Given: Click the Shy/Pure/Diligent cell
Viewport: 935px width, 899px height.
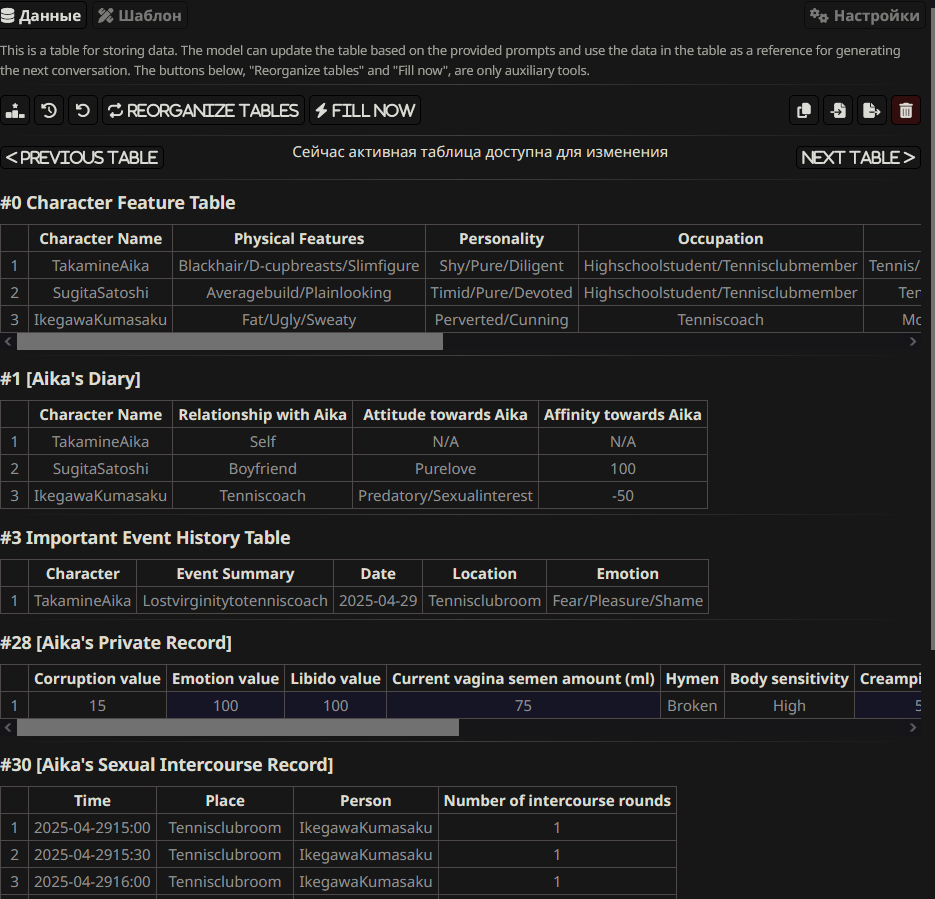Looking at the screenshot, I should click(501, 266).
